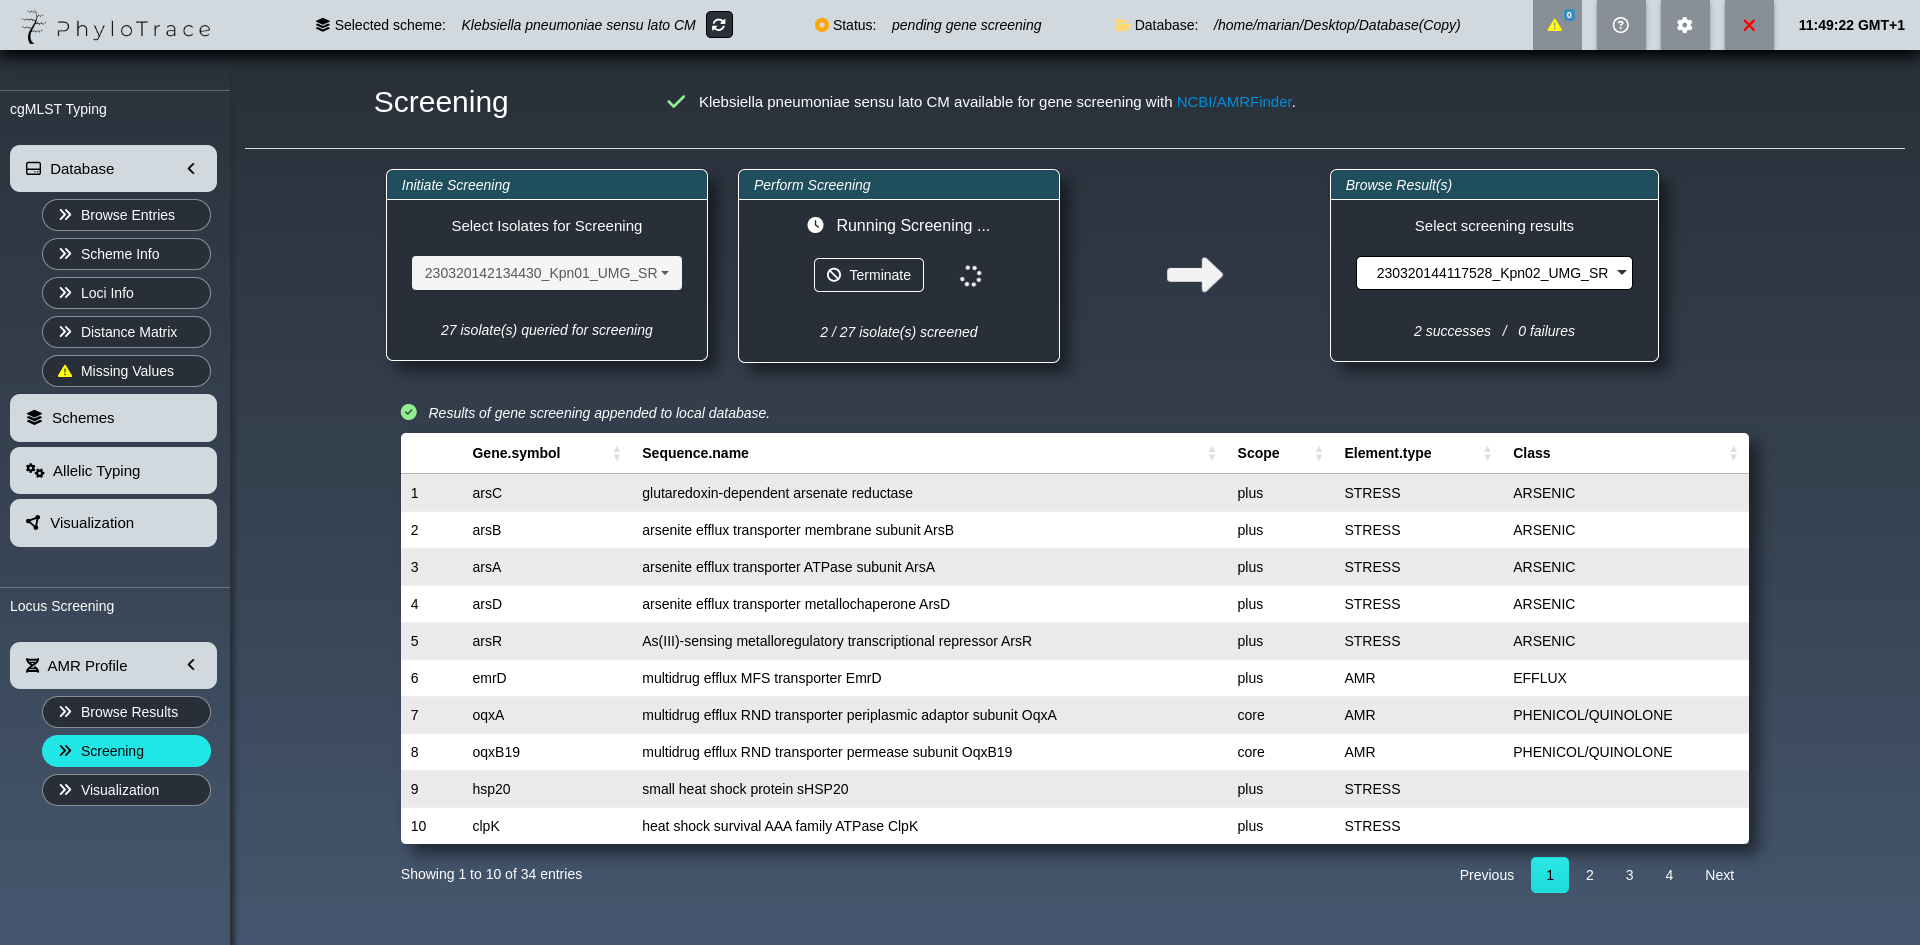1920x945 pixels.
Task: Open the Schemes sidebar item
Action: pyautogui.click(x=113, y=418)
